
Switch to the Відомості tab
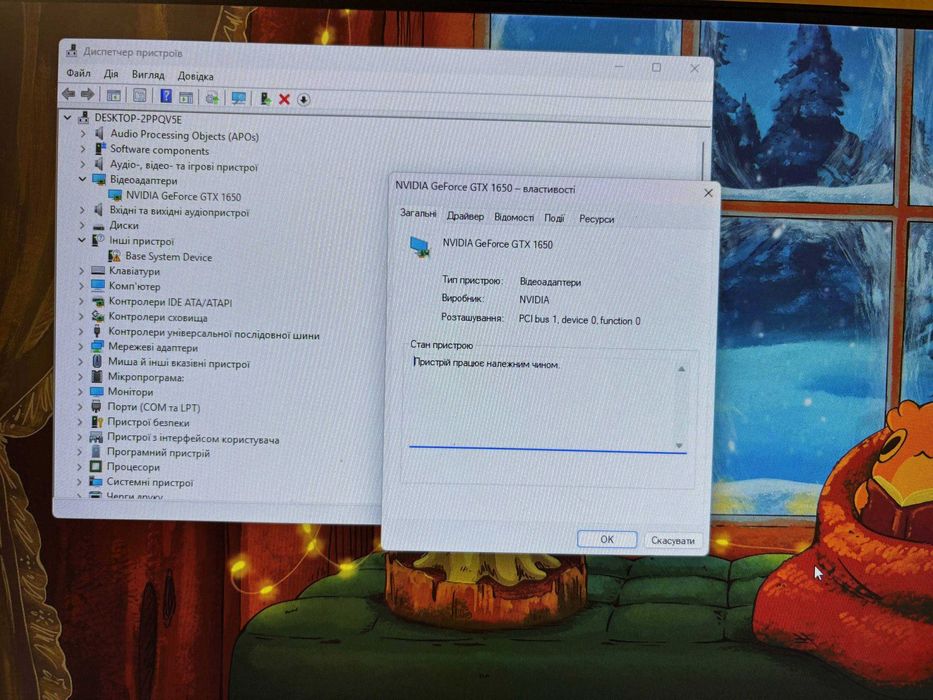(x=514, y=217)
